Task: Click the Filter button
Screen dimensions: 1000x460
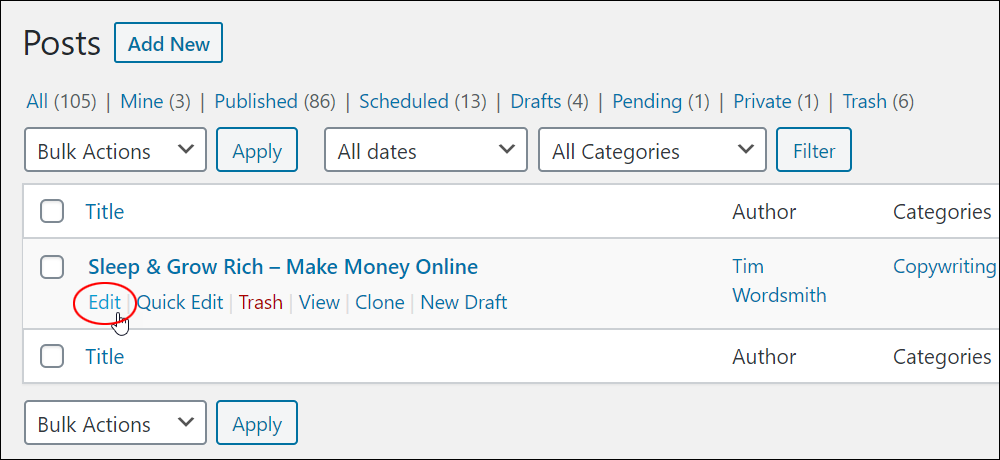Action: [814, 150]
